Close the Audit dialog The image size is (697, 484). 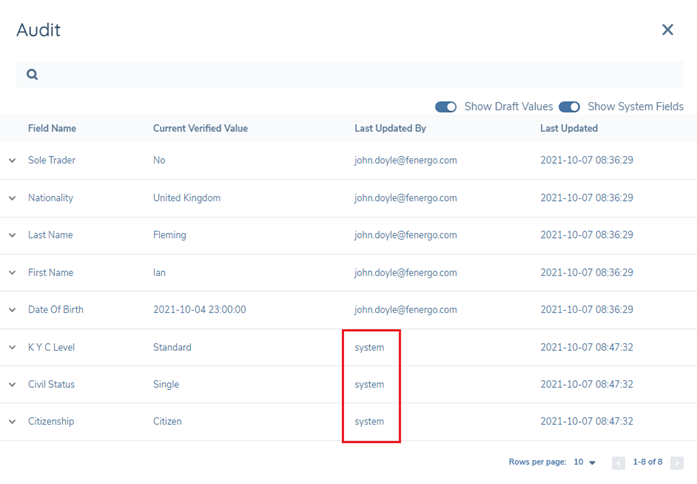pyautogui.click(x=668, y=30)
